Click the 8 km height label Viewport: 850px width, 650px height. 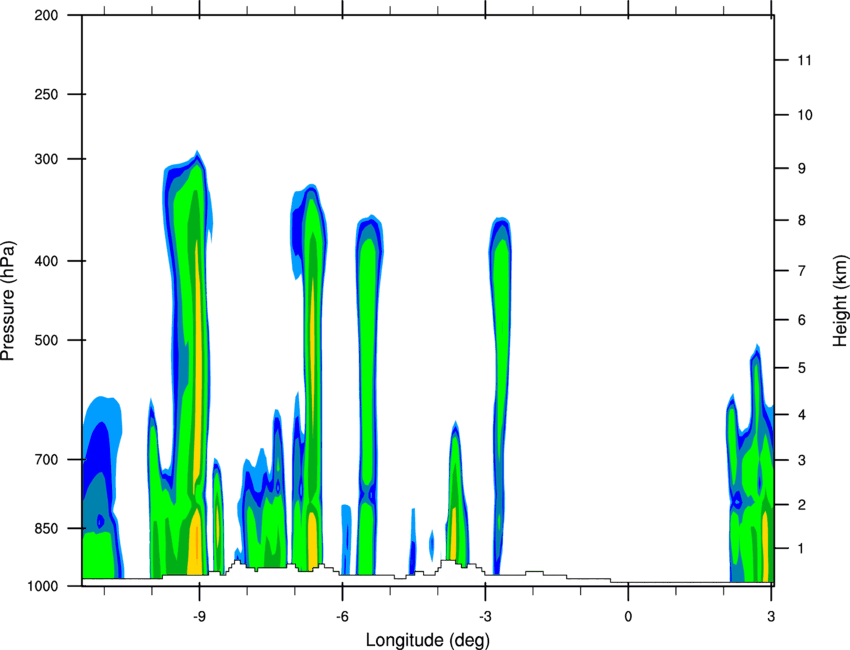[x=801, y=220]
